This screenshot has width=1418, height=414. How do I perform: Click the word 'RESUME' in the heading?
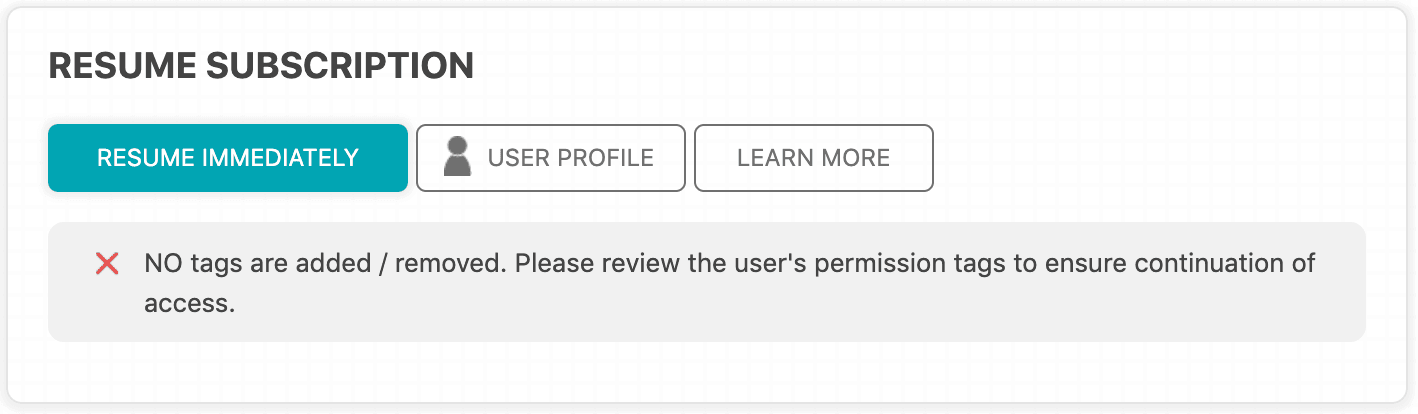(x=122, y=66)
